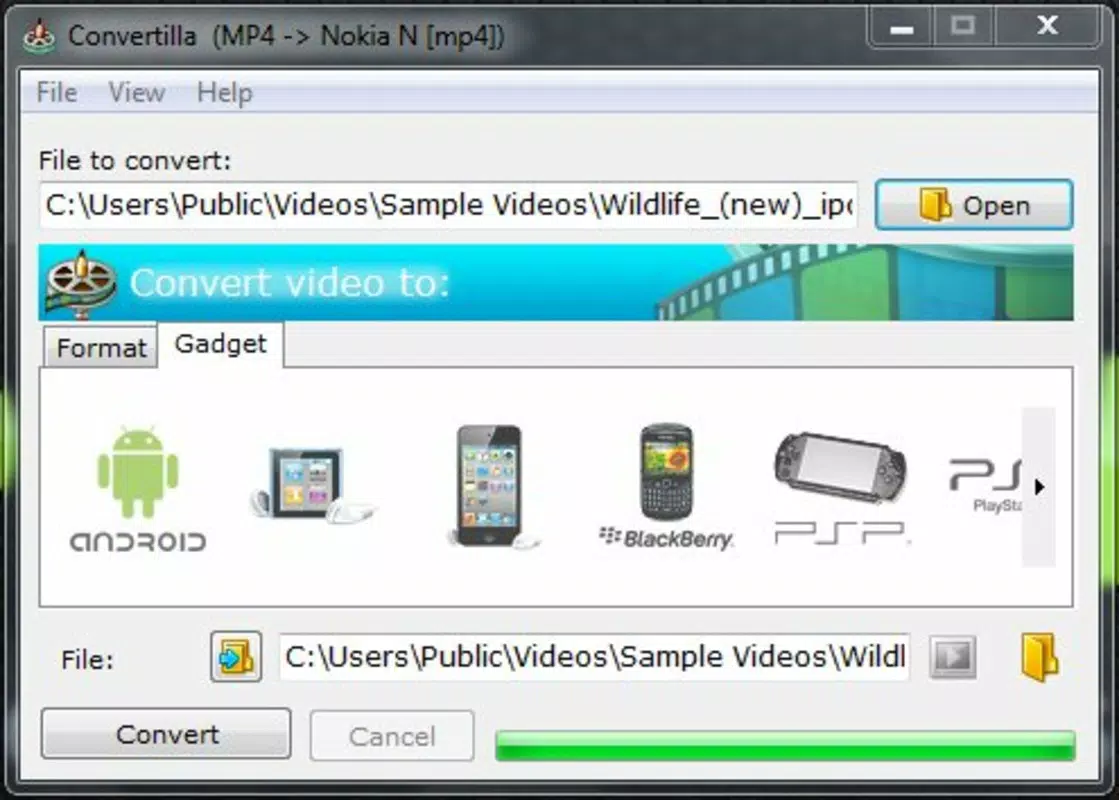The image size is (1119, 800).
Task: Close the Convertilla window
Action: click(1048, 27)
